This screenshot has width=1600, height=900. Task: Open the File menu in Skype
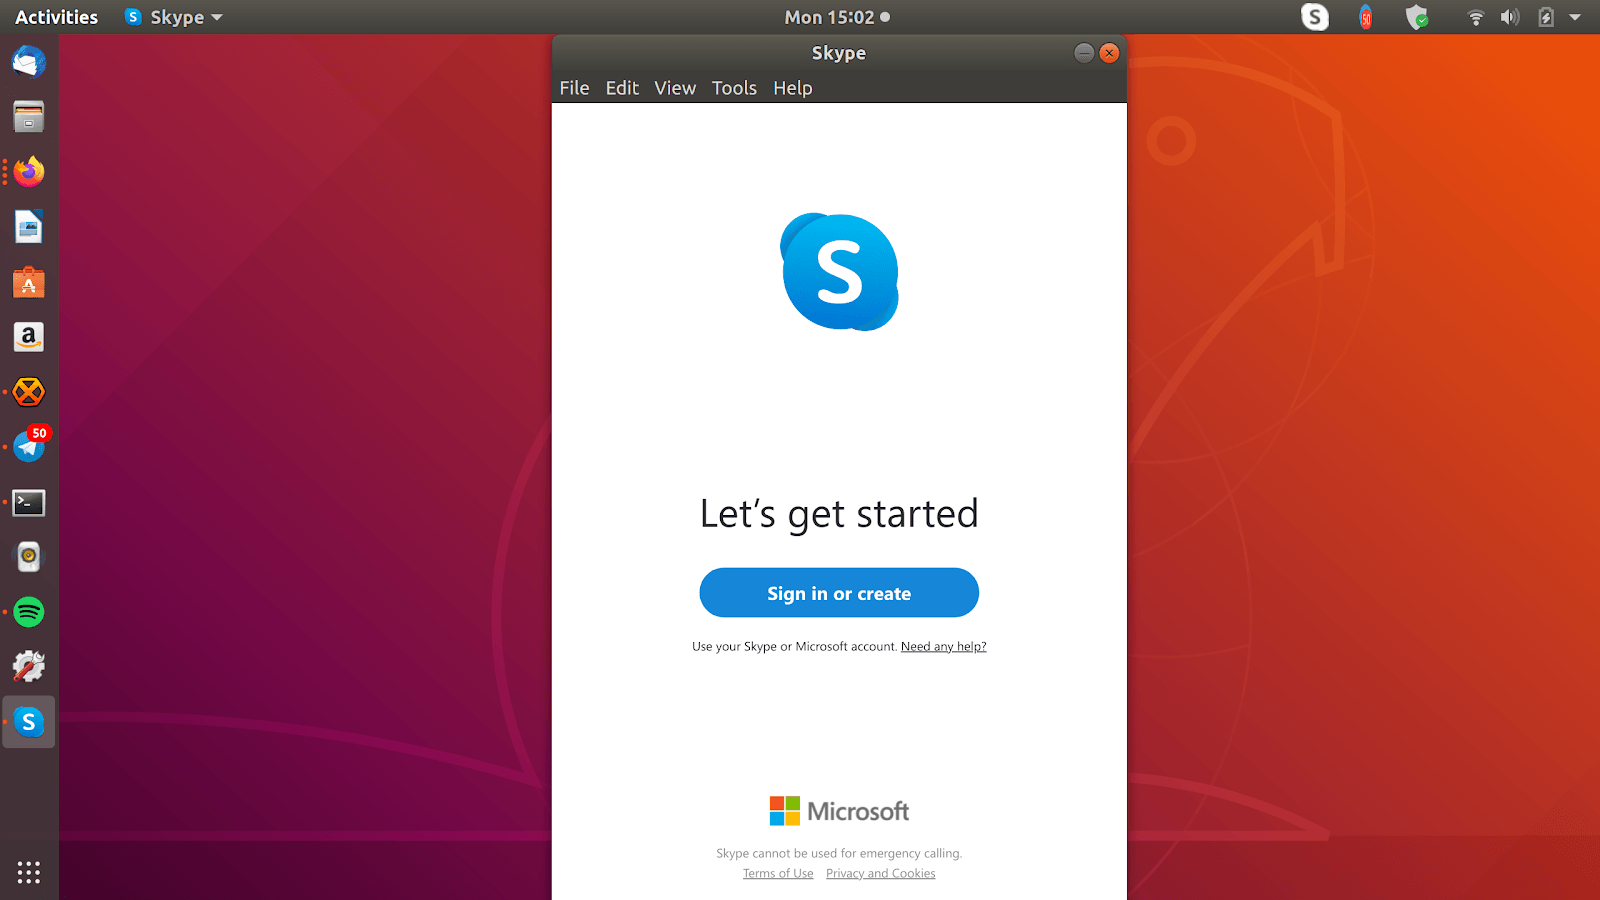coord(574,88)
